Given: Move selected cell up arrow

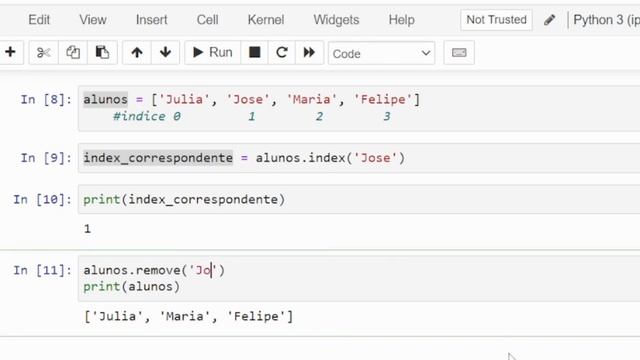Looking at the screenshot, I should [137, 52].
